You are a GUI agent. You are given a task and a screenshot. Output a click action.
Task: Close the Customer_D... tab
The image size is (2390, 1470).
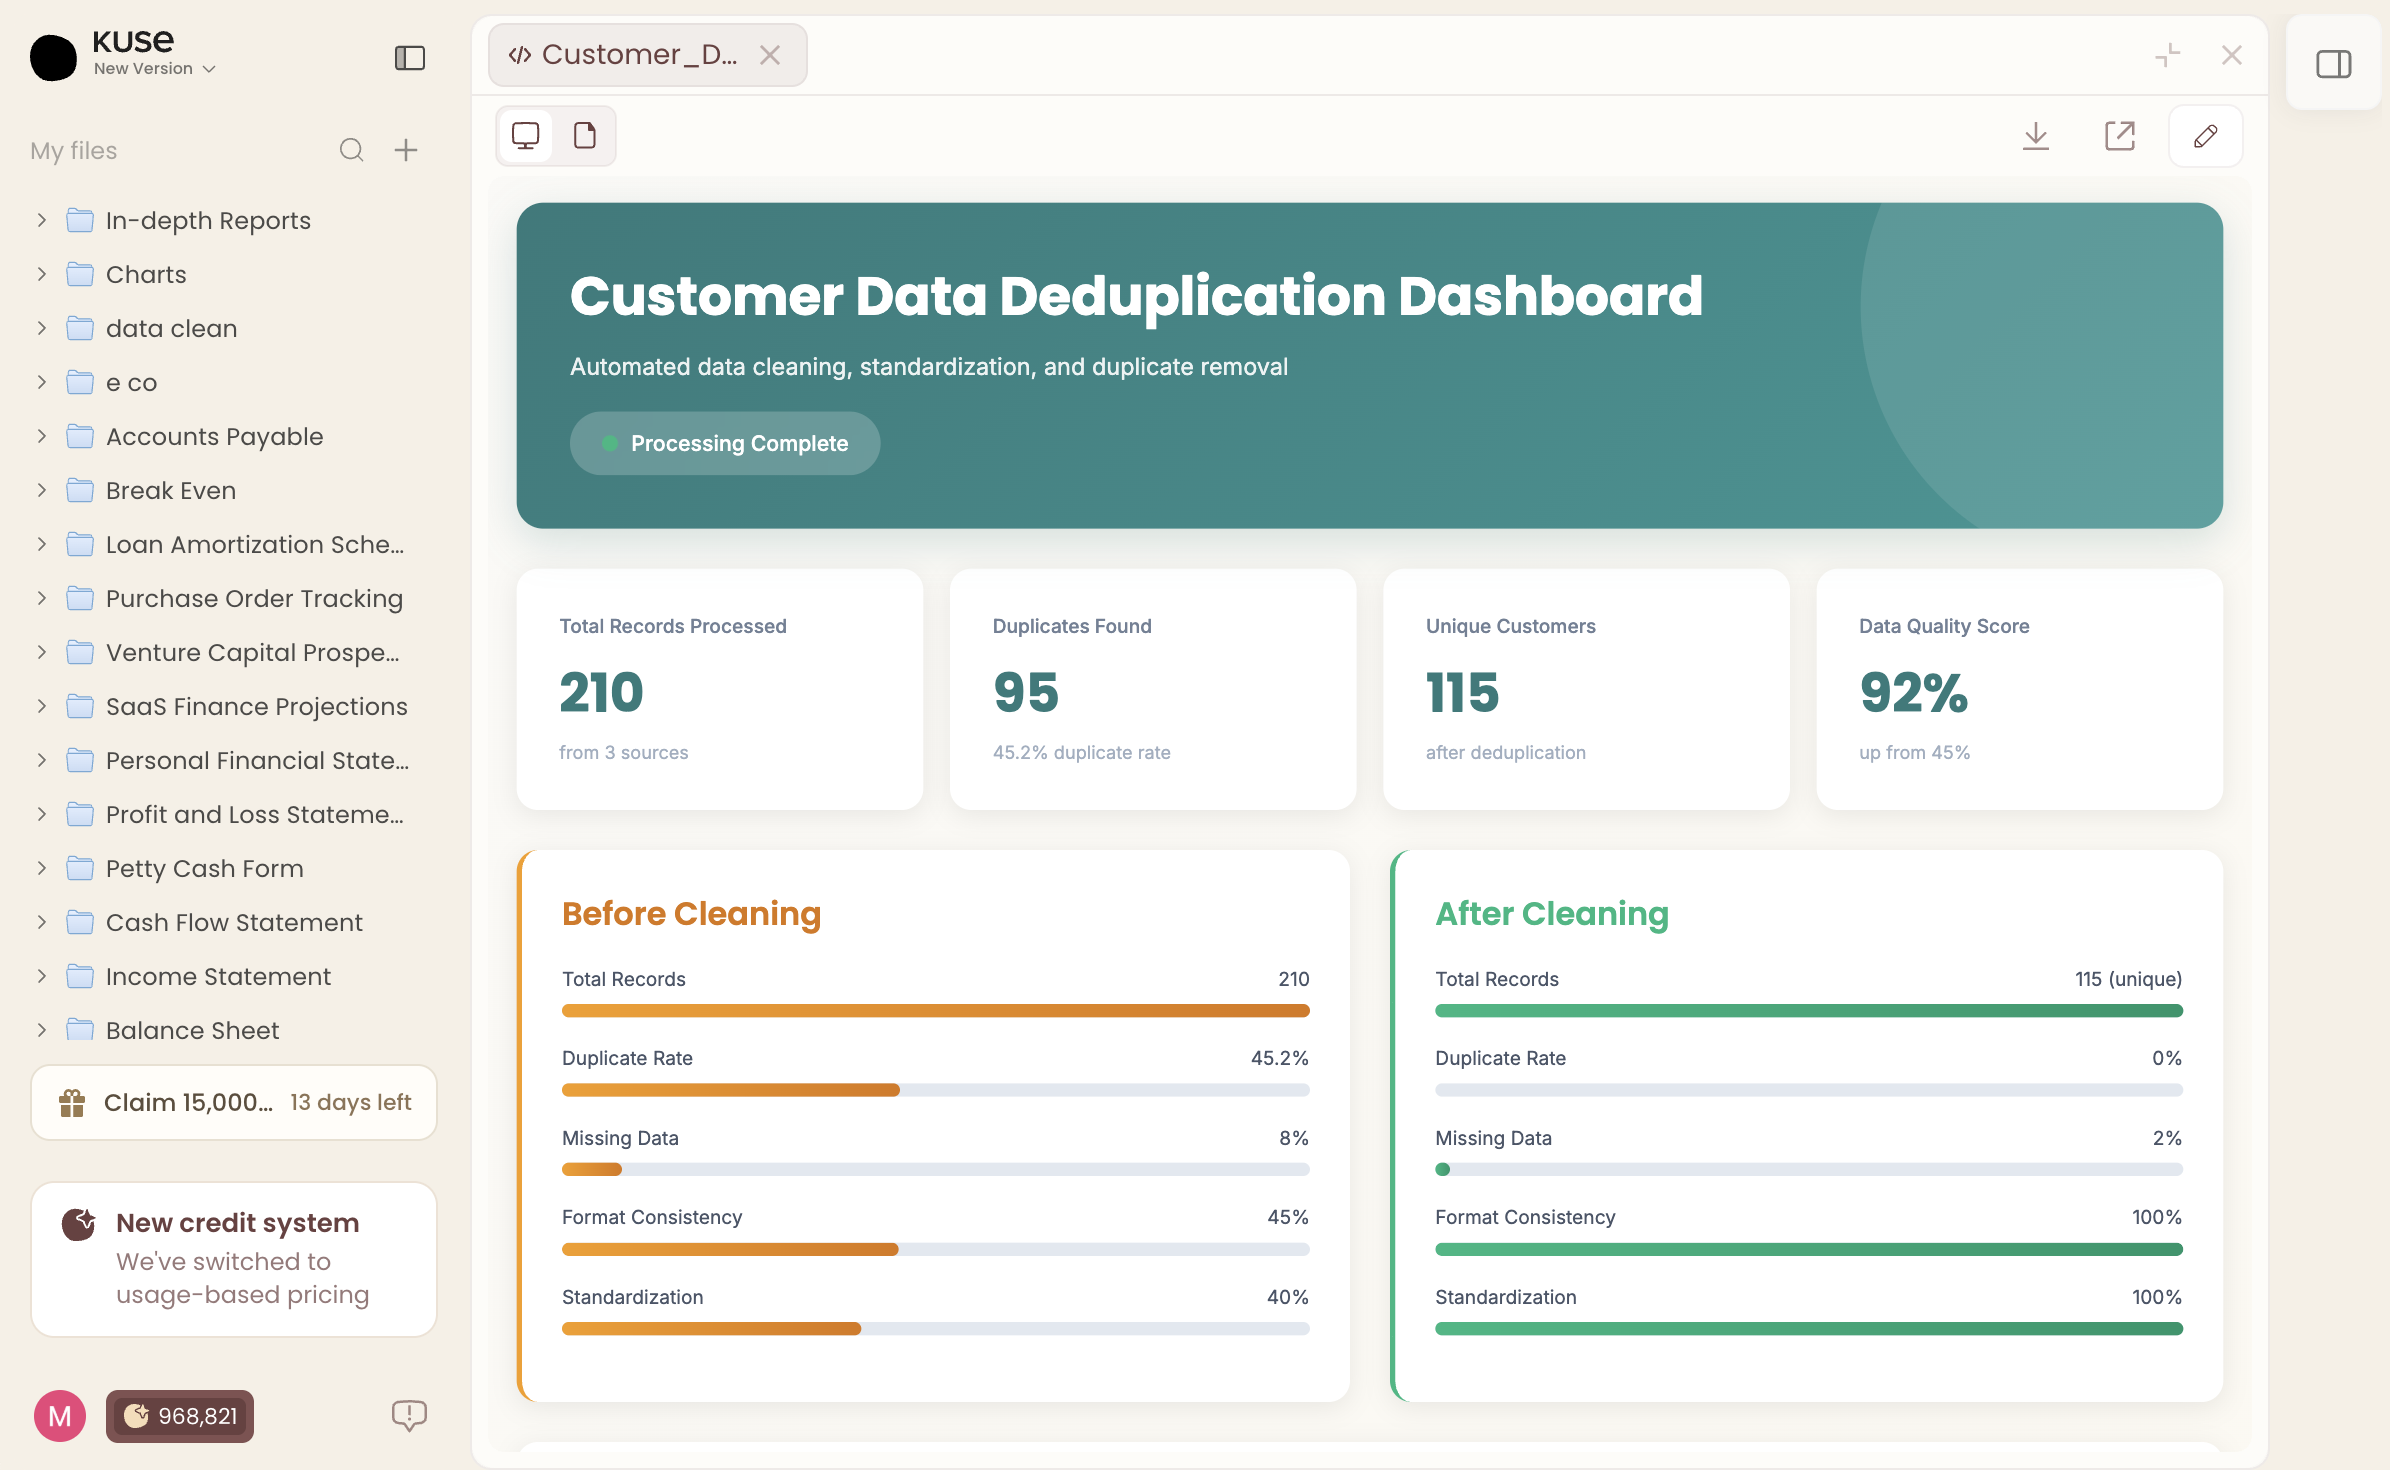(769, 55)
